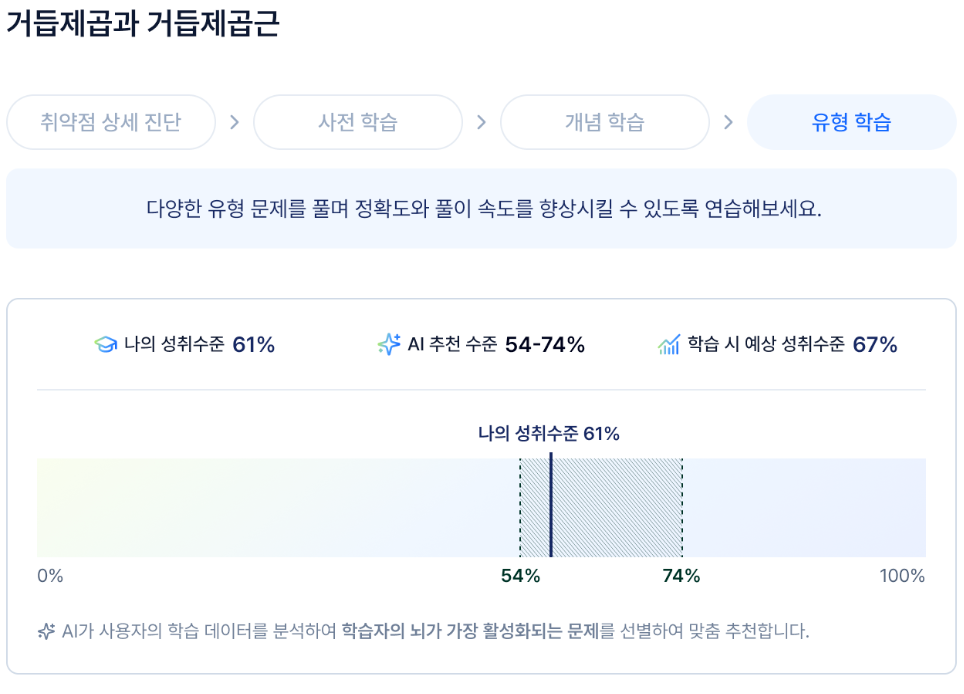Click the AI sparkle icon beside AI 추천 수준
The height and width of the screenshot is (694, 964).
[389, 344]
